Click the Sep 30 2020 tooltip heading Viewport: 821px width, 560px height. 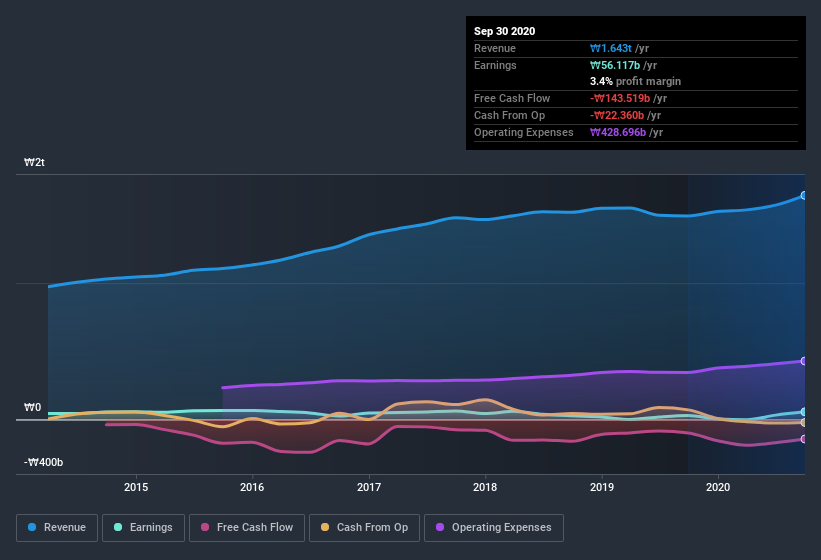[x=505, y=31]
